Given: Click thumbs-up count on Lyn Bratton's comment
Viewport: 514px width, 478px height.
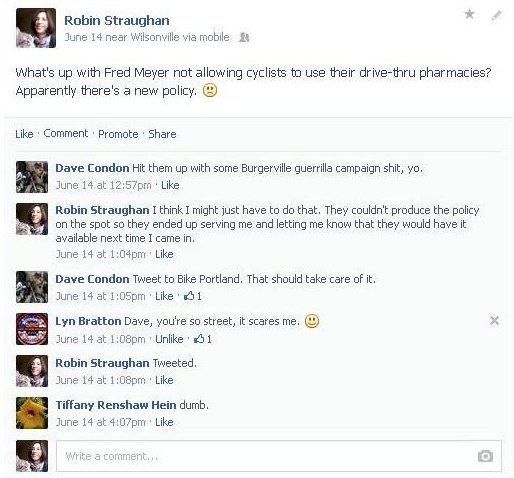Looking at the screenshot, I should (x=203, y=339).
